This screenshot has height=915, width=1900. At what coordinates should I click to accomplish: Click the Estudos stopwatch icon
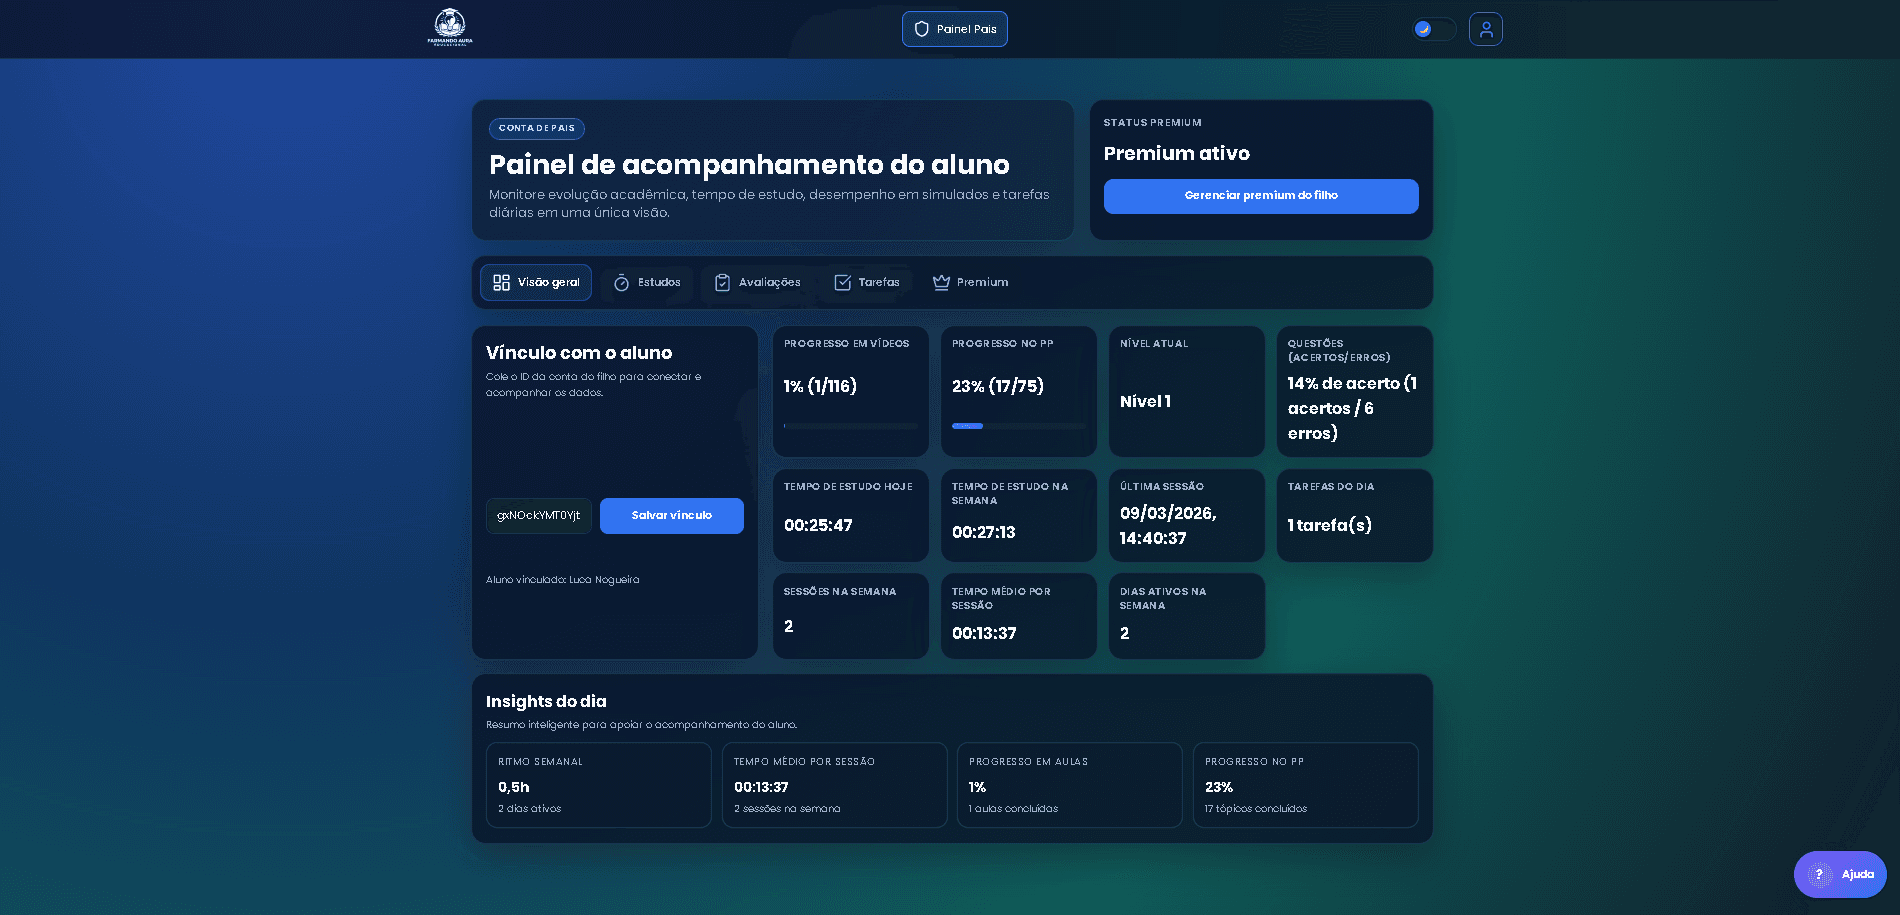tap(623, 282)
